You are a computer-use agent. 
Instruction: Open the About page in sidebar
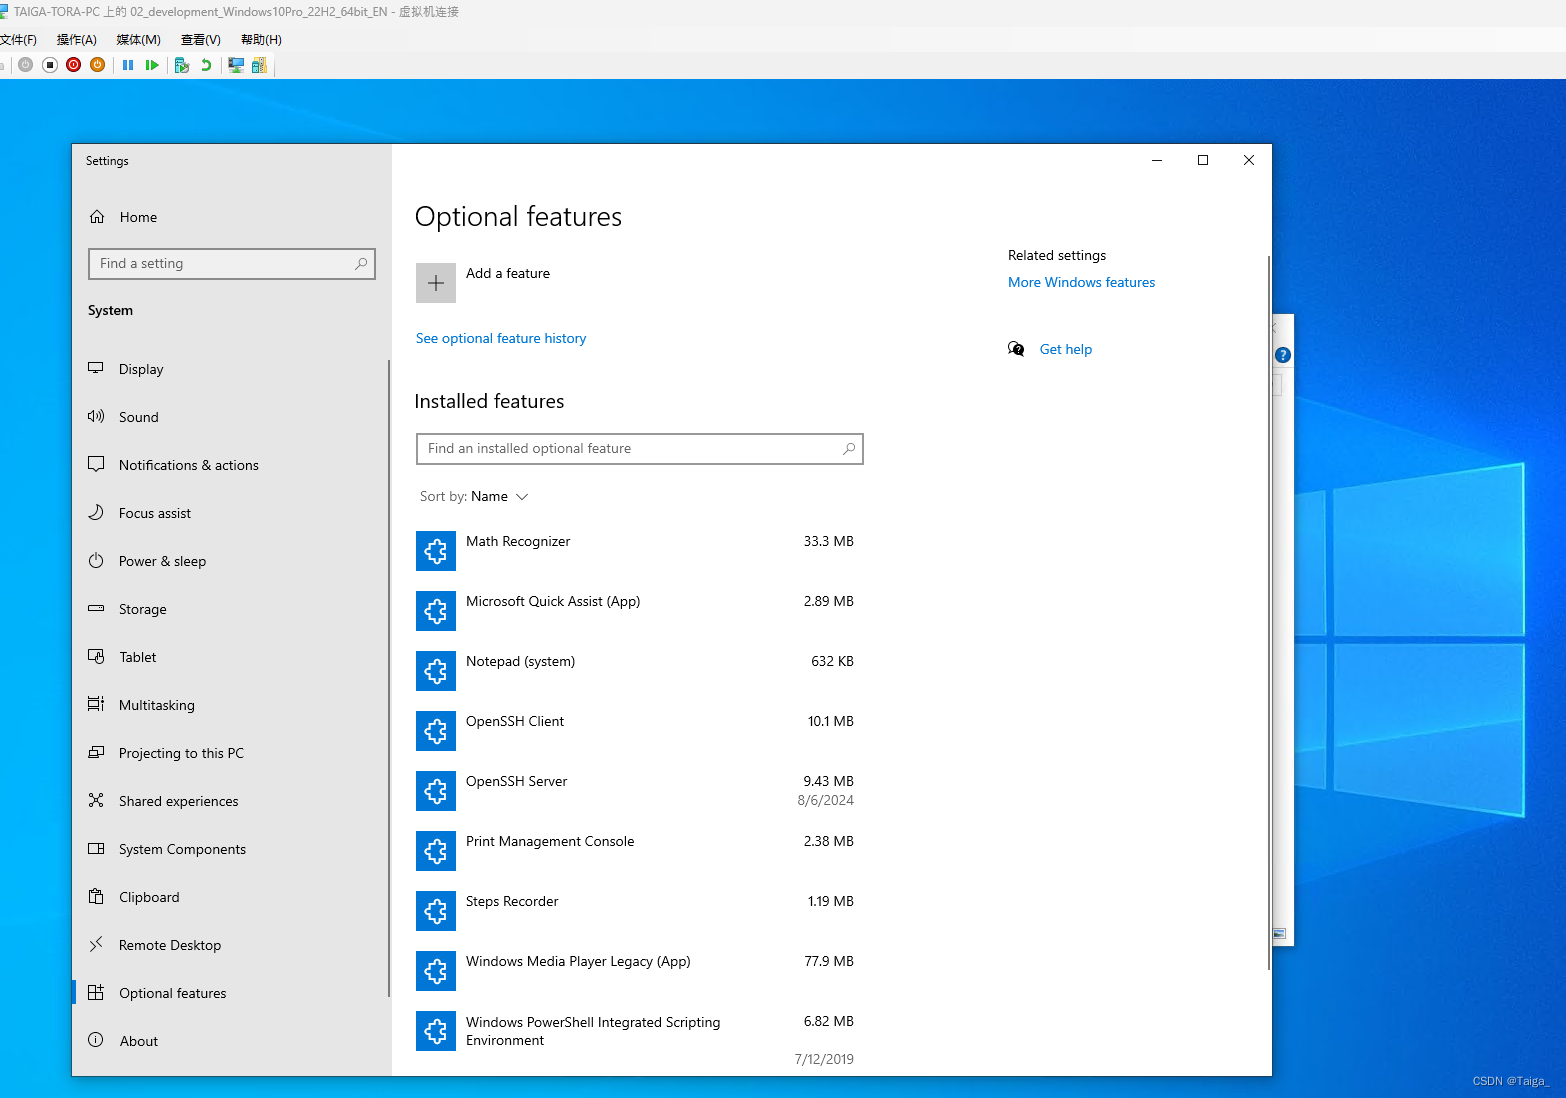coord(231,1041)
